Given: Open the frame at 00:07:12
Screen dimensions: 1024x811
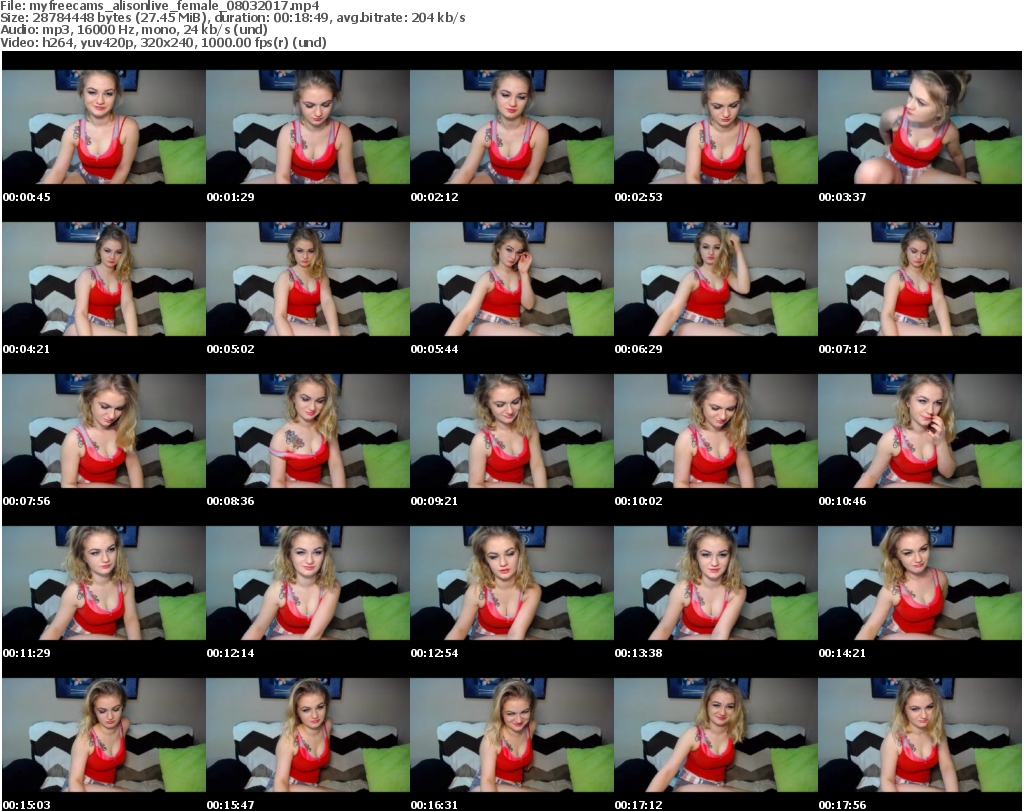Looking at the screenshot, I should point(920,279).
